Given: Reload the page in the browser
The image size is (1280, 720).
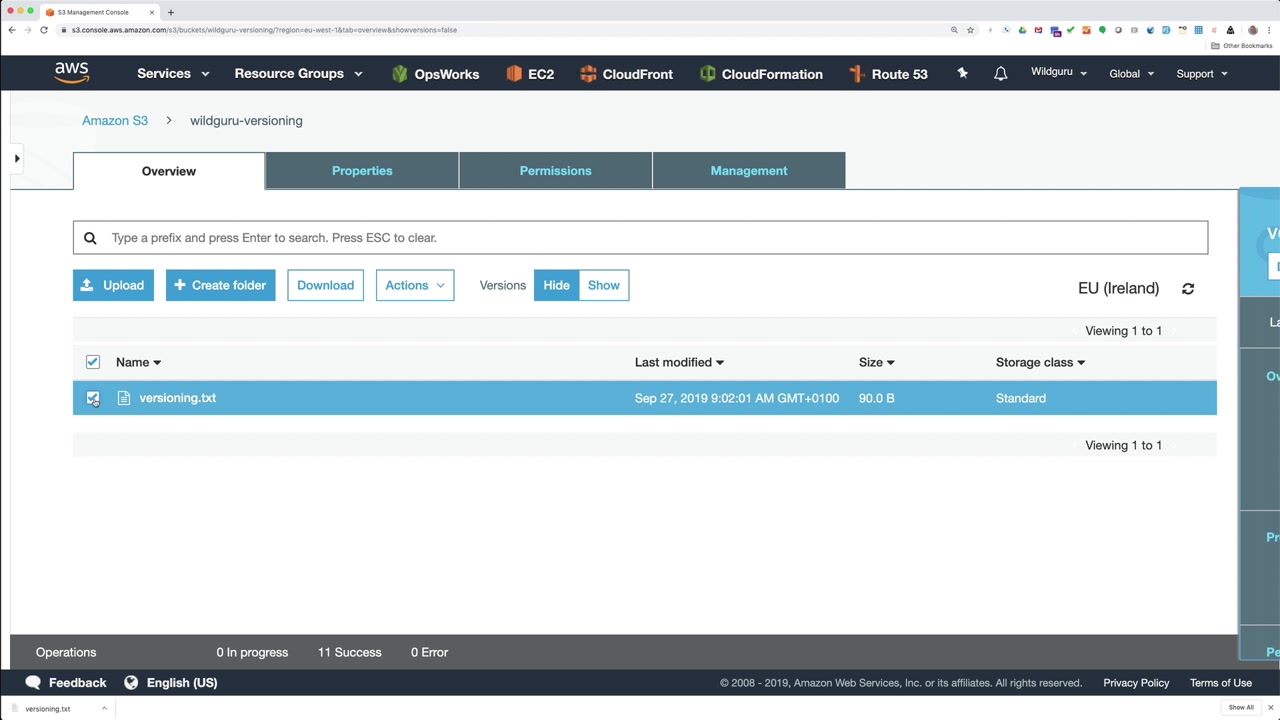Looking at the screenshot, I should pos(44,30).
